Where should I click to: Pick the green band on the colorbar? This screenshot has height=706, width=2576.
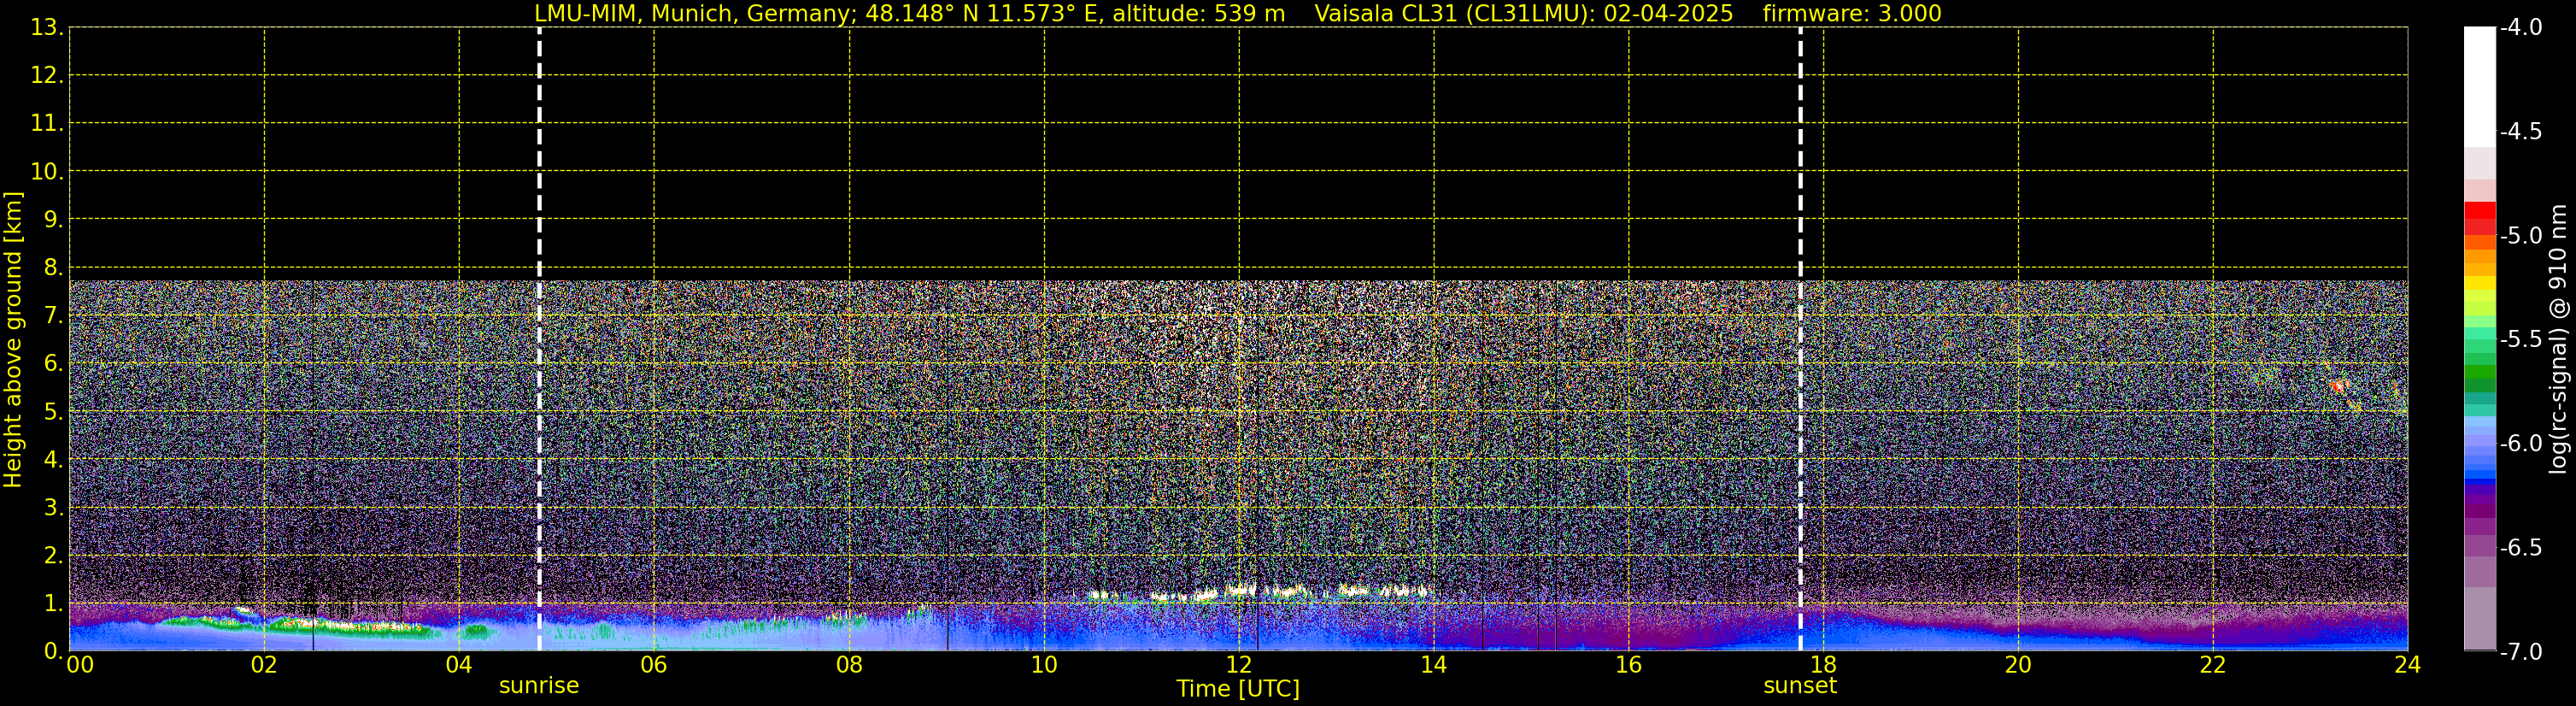tap(2479, 377)
